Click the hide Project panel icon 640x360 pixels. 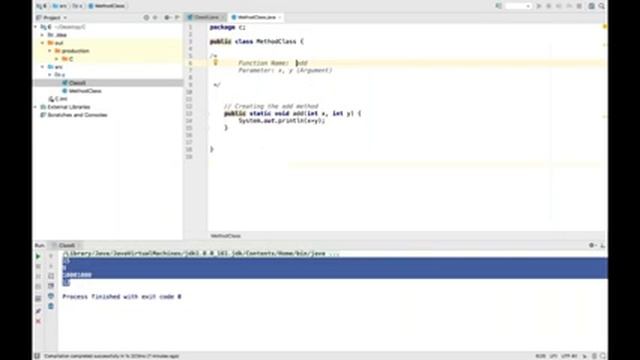tap(177, 18)
